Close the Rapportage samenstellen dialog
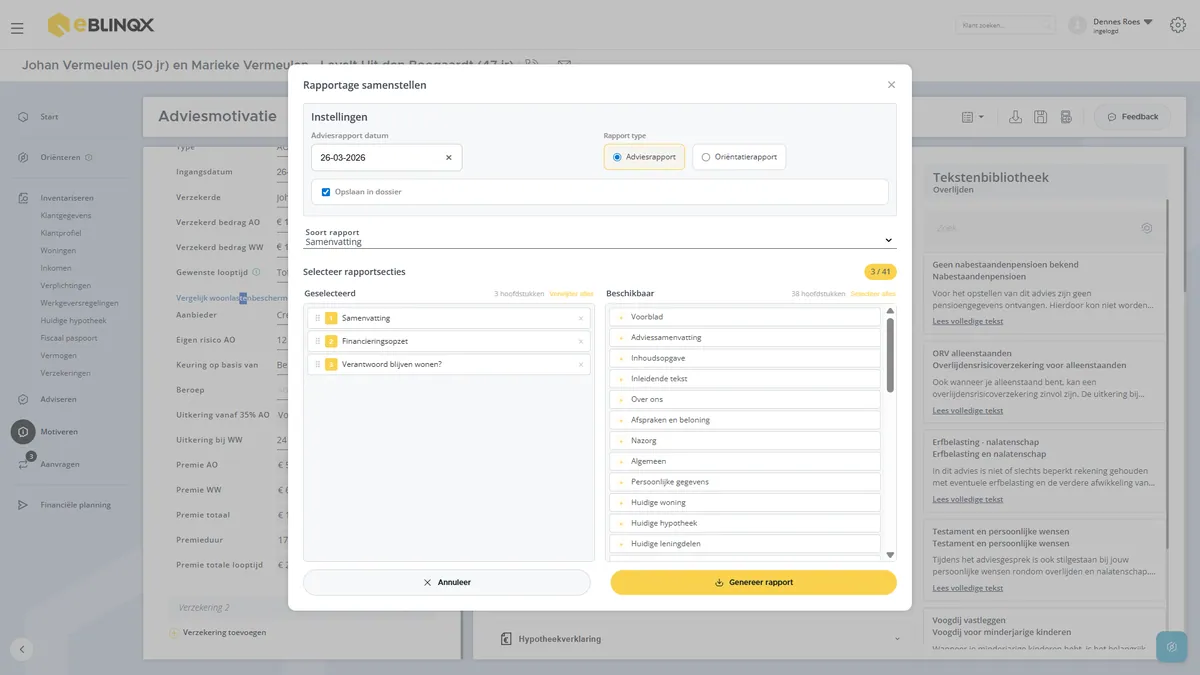1200x675 pixels. pyautogui.click(x=891, y=85)
